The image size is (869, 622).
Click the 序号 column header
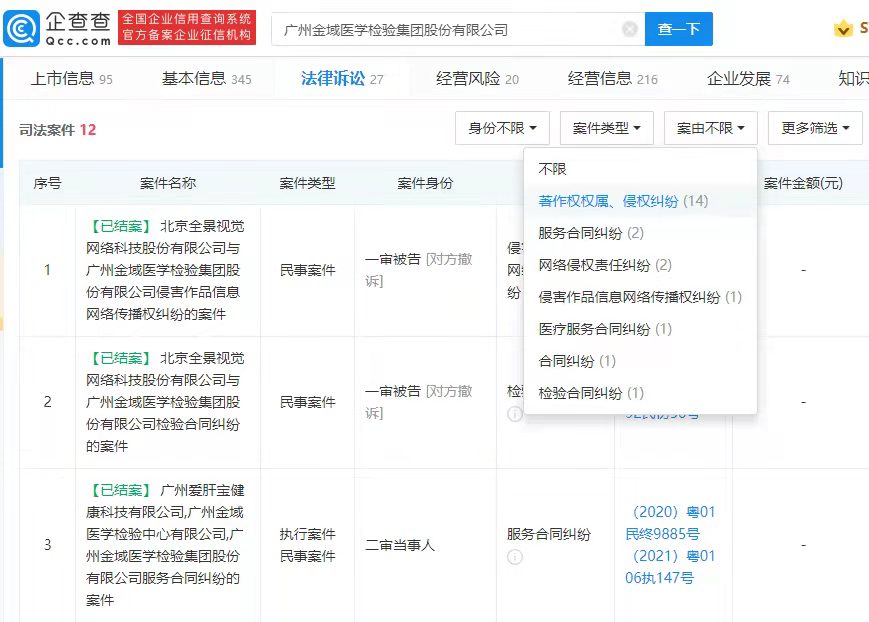tap(47, 183)
